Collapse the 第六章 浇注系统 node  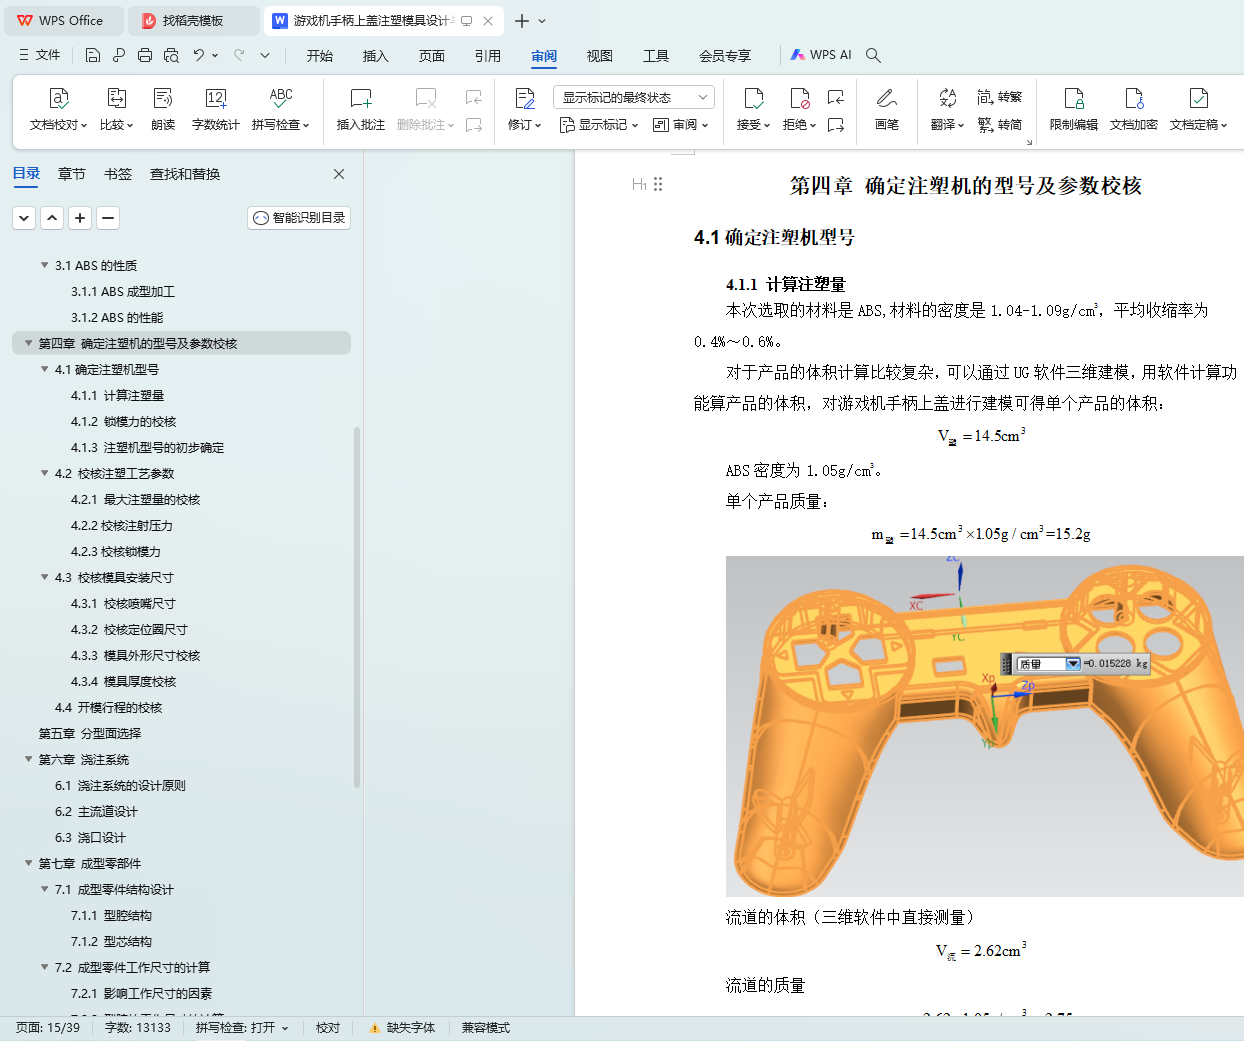pyautogui.click(x=28, y=759)
